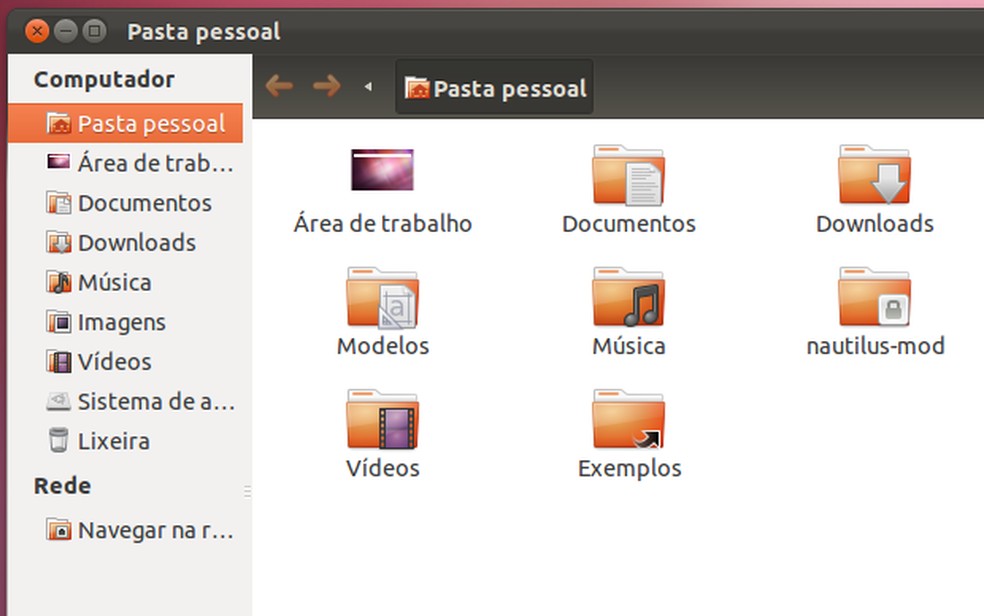The width and height of the screenshot is (984, 616).
Task: Close the Pasta pessoal window
Action: coord(37,31)
